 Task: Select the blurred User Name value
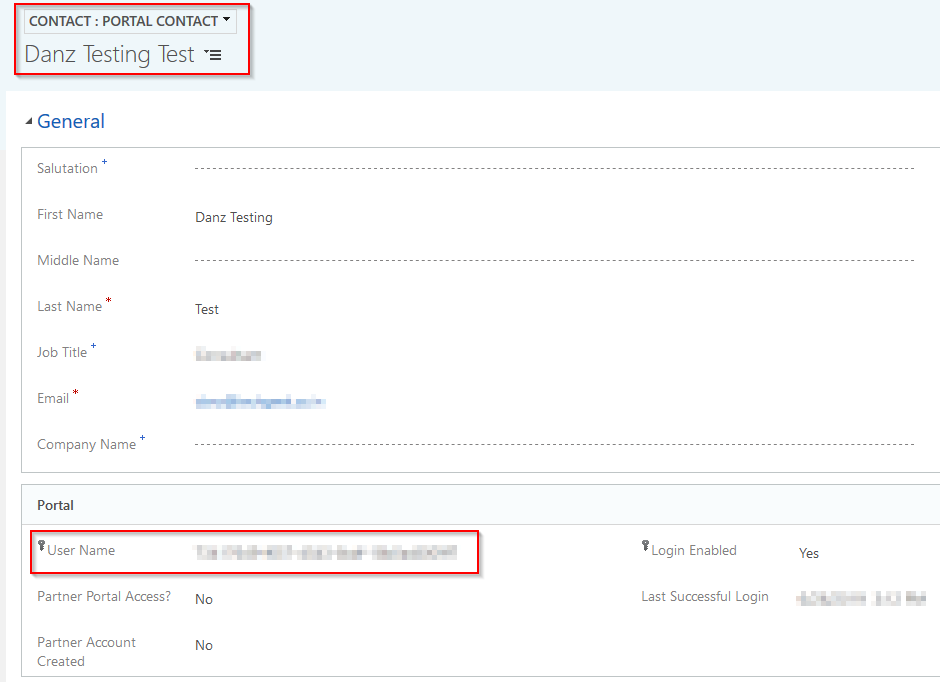[x=326, y=552]
